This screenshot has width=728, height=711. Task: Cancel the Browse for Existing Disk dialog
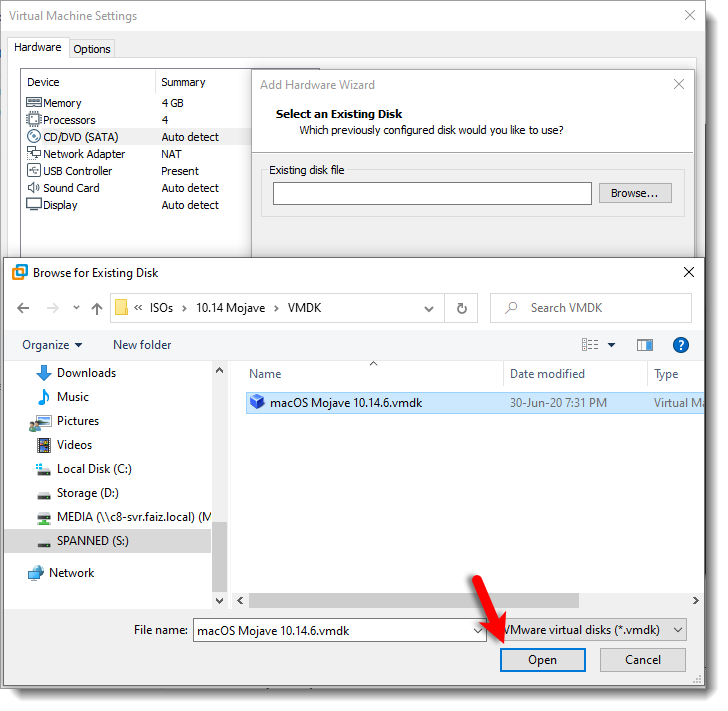pyautogui.click(x=643, y=660)
